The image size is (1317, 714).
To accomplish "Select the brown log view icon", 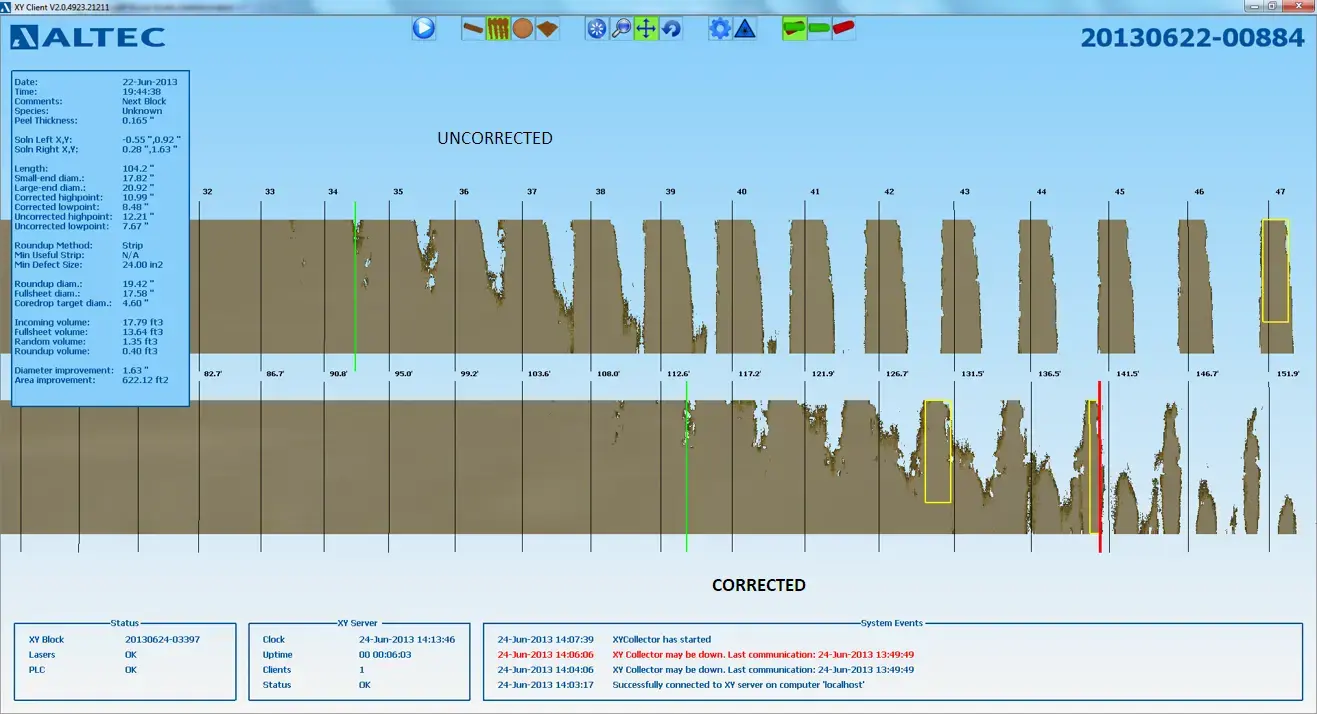I will [473, 29].
